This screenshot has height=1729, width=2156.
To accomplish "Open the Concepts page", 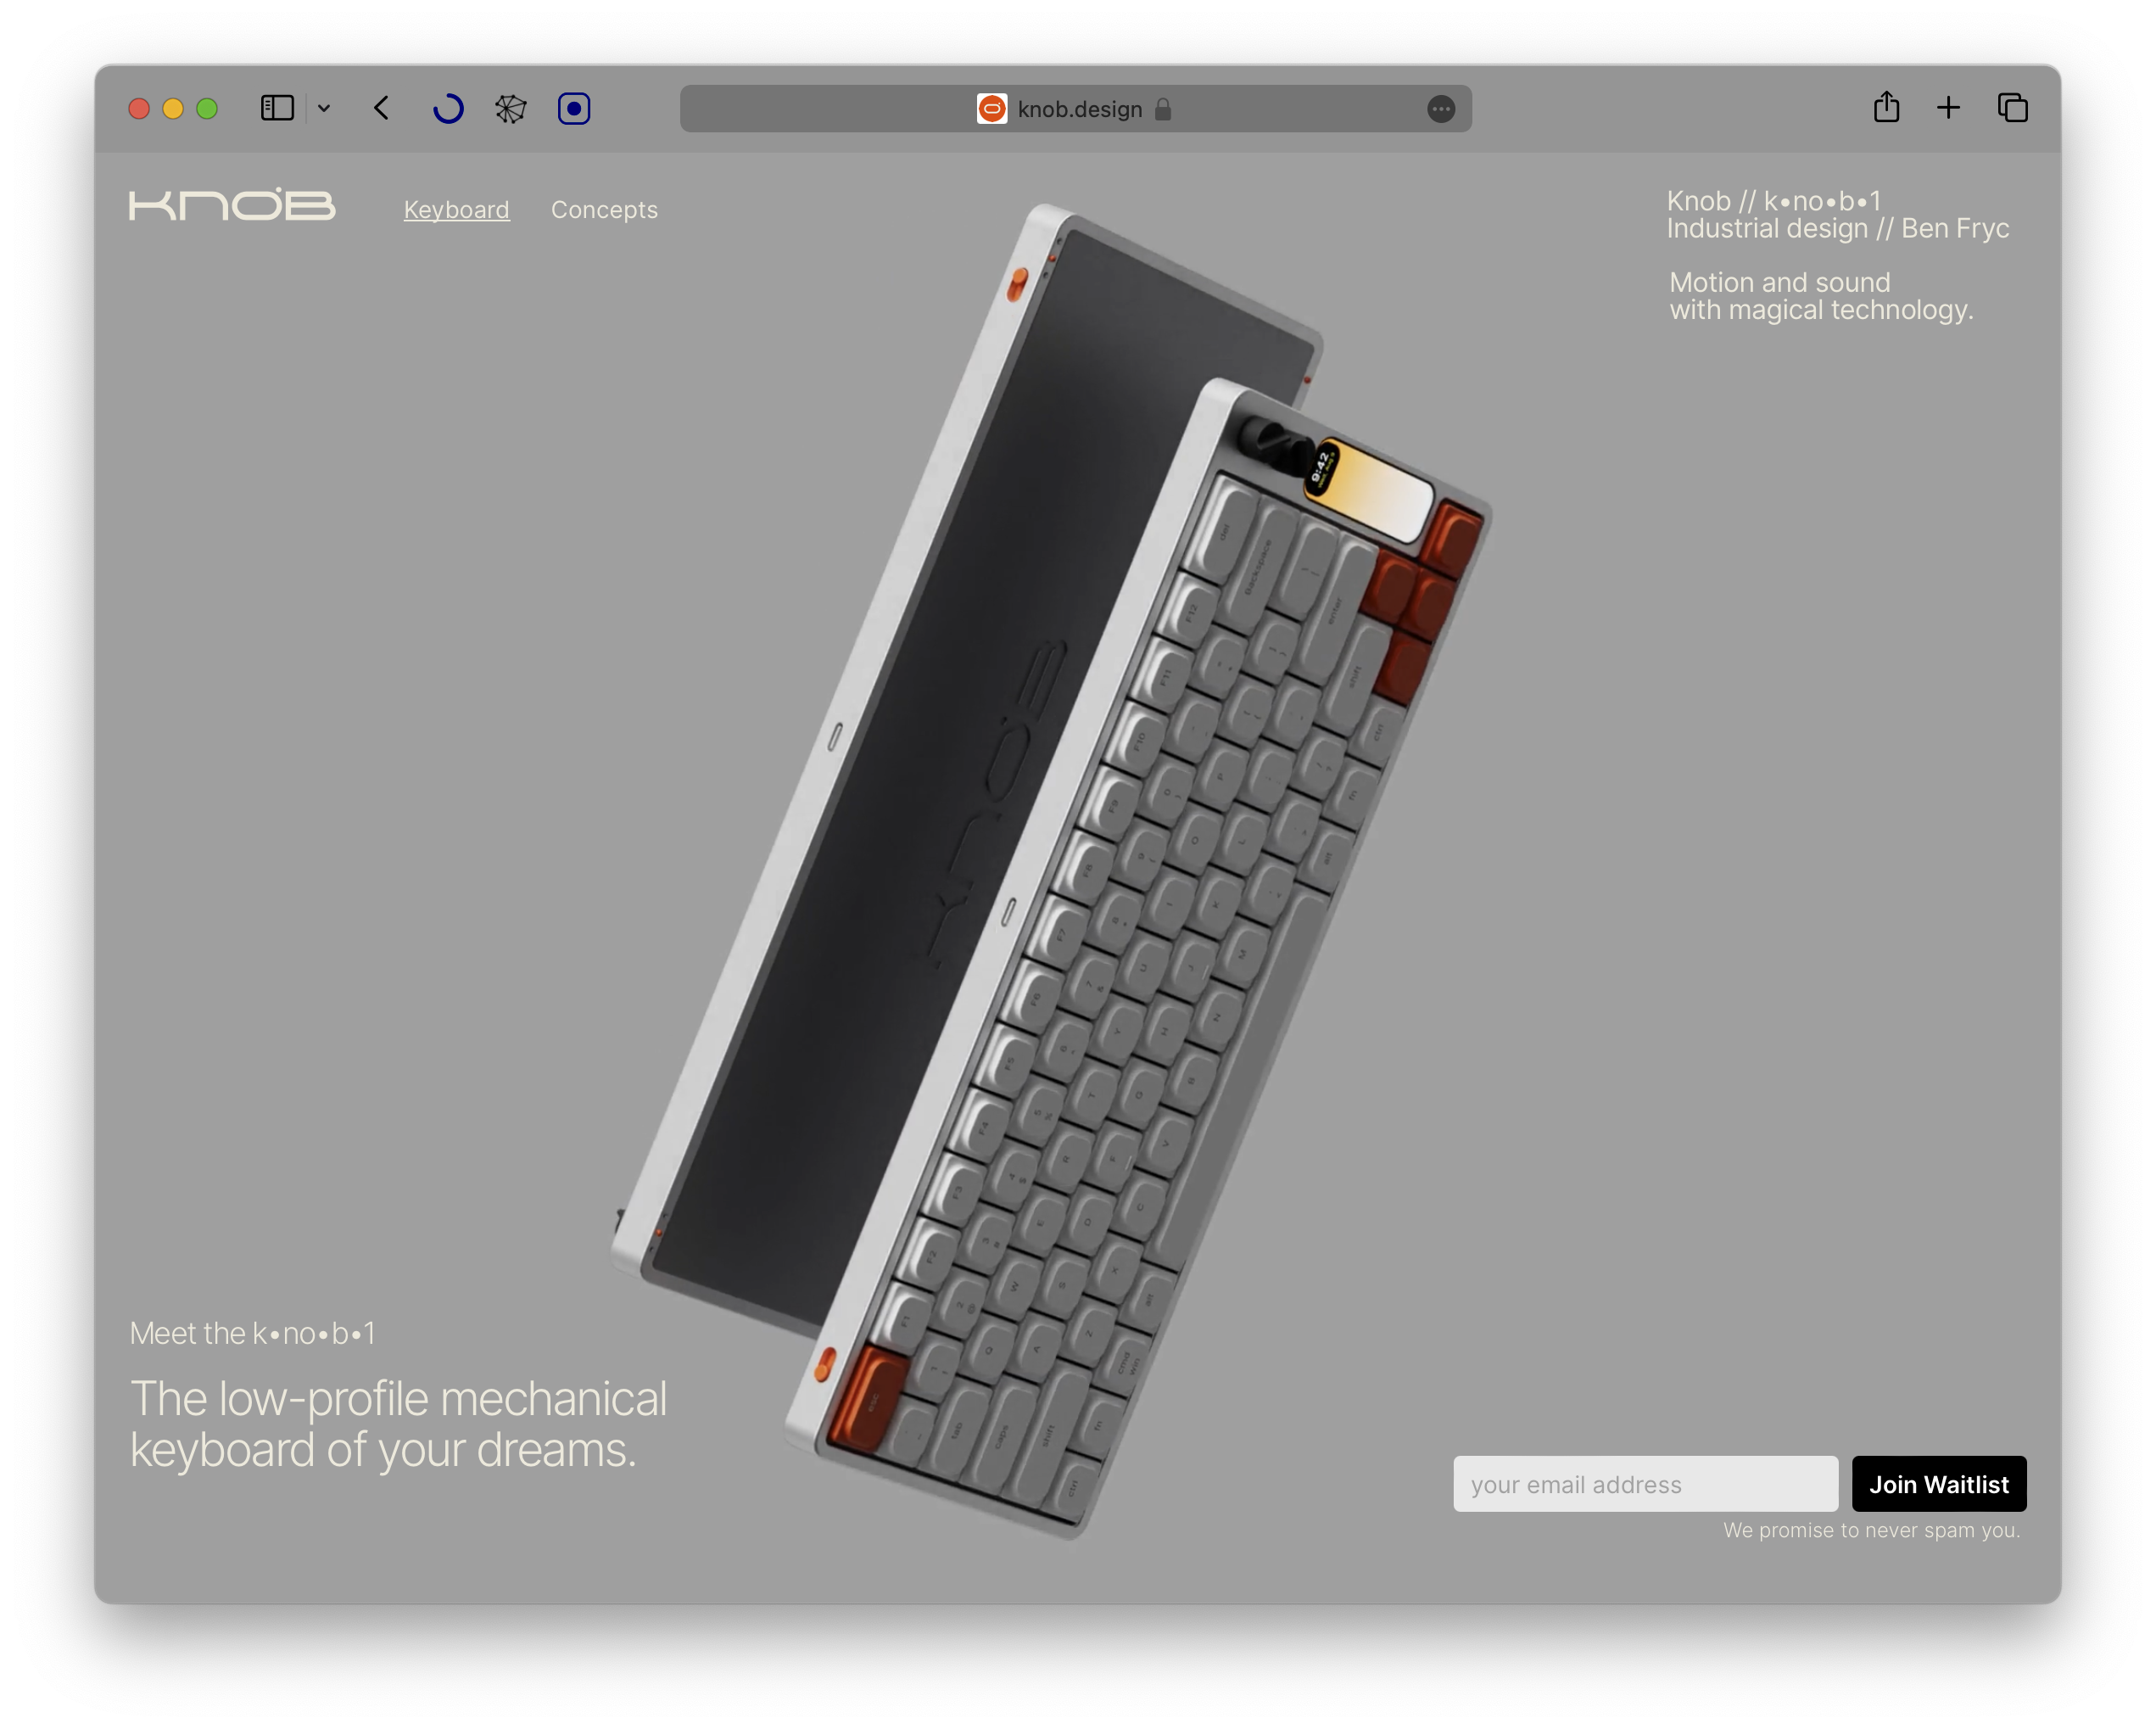I will (x=604, y=210).
